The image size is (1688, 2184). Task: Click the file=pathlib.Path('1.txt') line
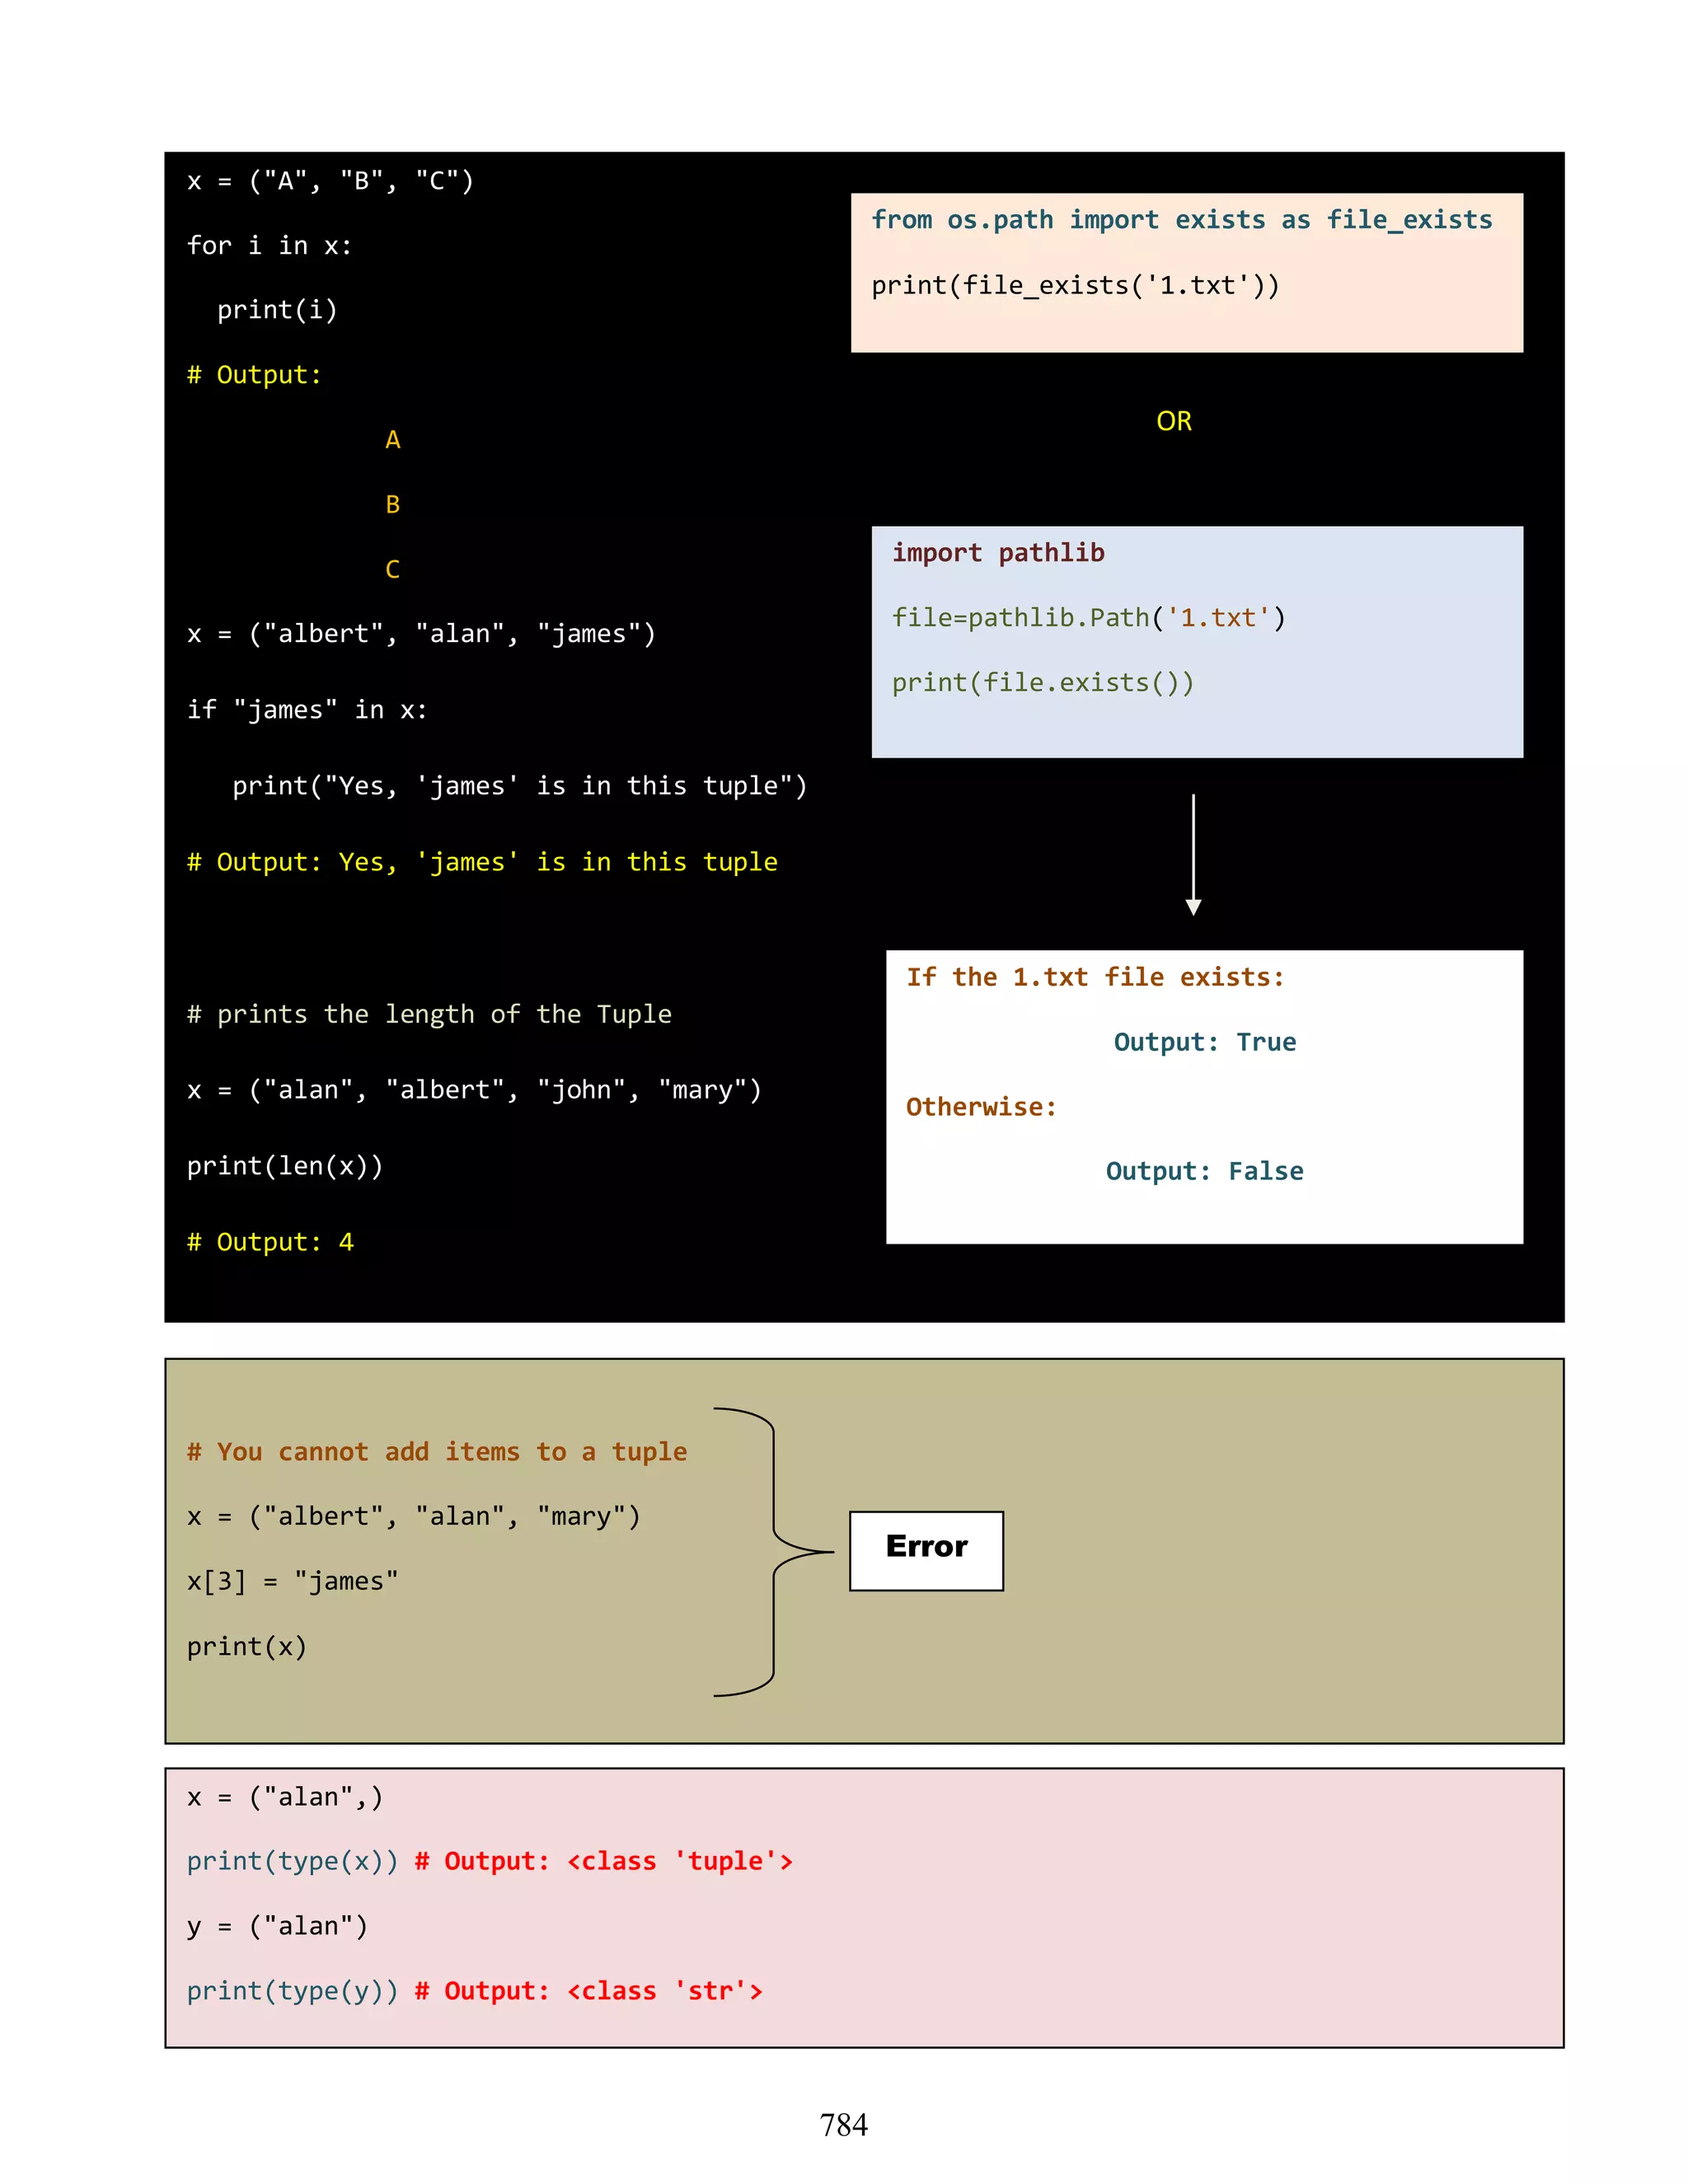tap(1089, 618)
